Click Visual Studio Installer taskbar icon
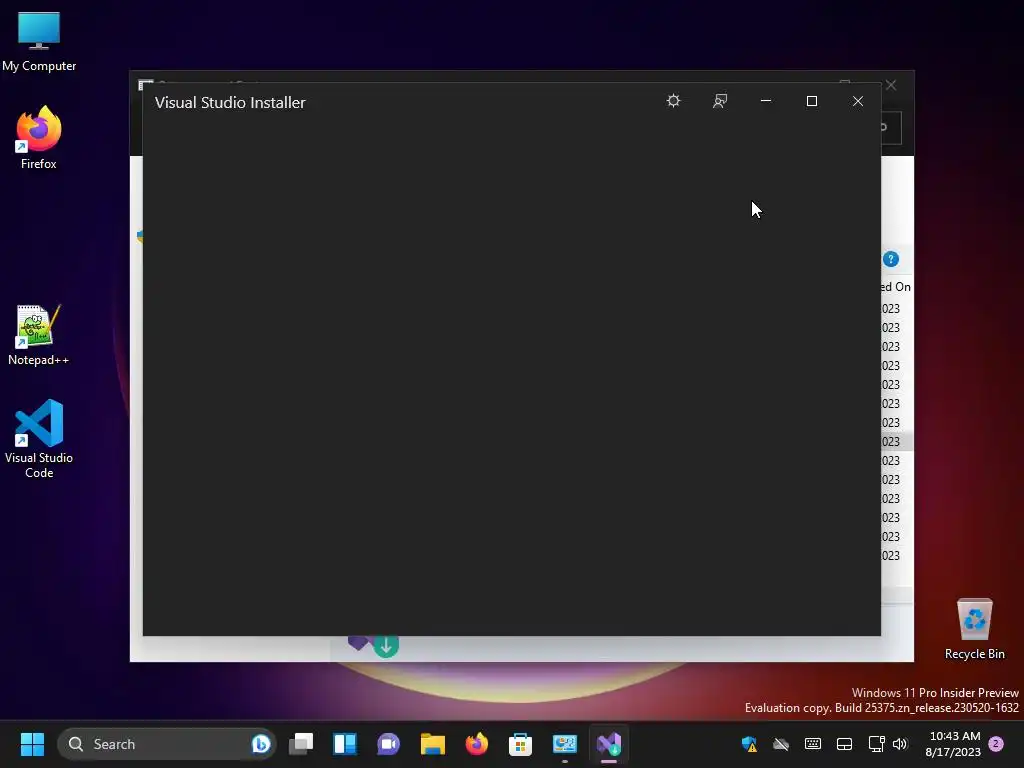Screen dimensions: 1024x768 [609, 744]
